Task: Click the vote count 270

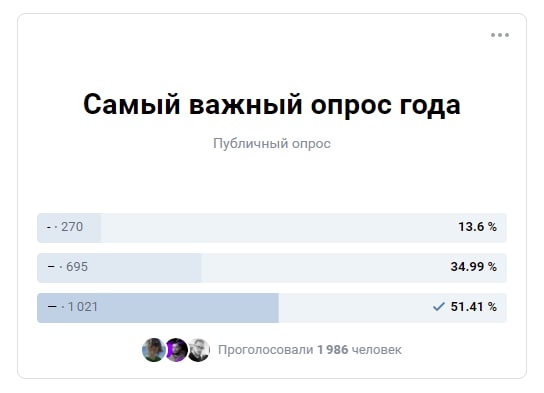Action: [72, 227]
